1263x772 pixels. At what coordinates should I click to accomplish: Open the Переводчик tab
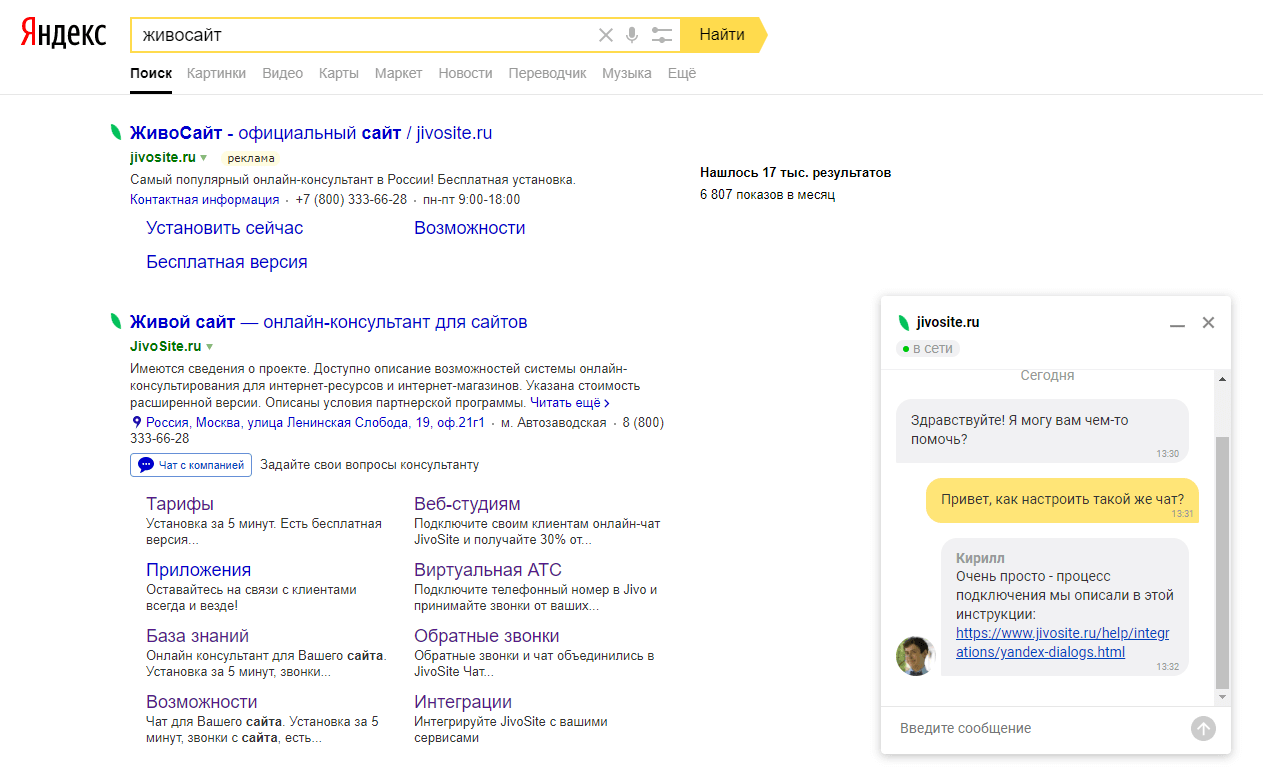(547, 73)
